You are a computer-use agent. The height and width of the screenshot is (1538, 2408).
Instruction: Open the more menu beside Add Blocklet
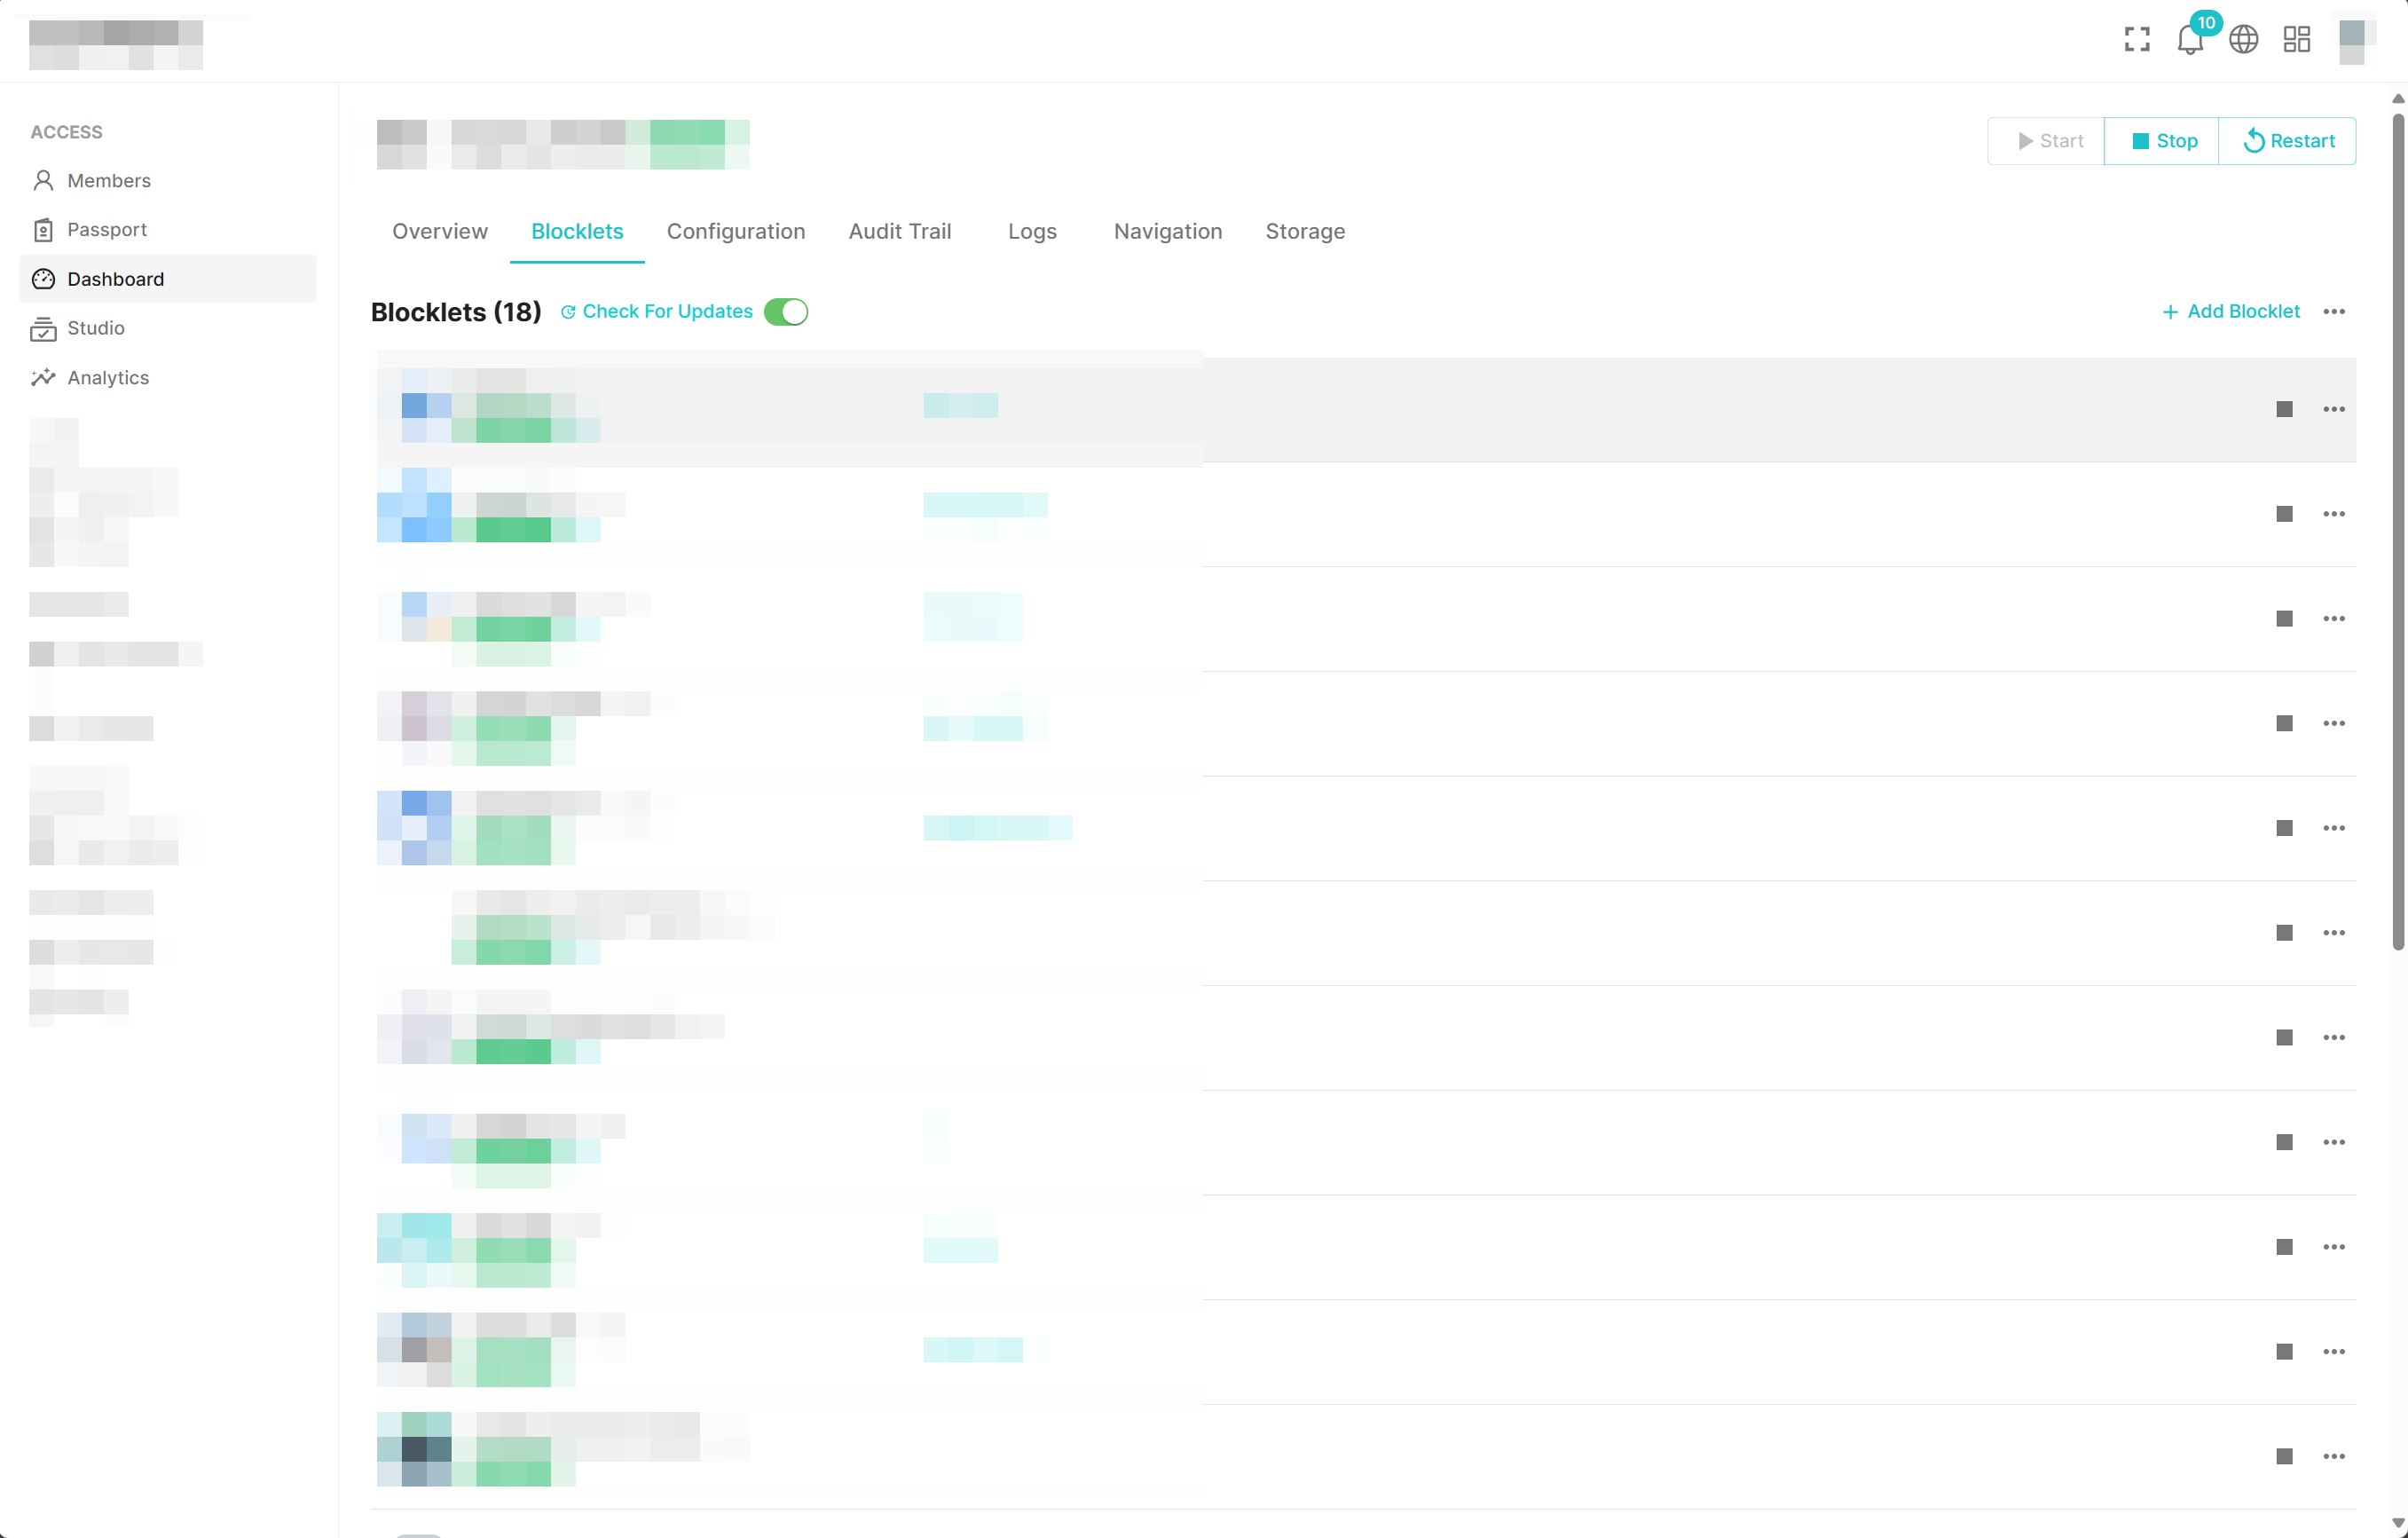(x=2334, y=312)
